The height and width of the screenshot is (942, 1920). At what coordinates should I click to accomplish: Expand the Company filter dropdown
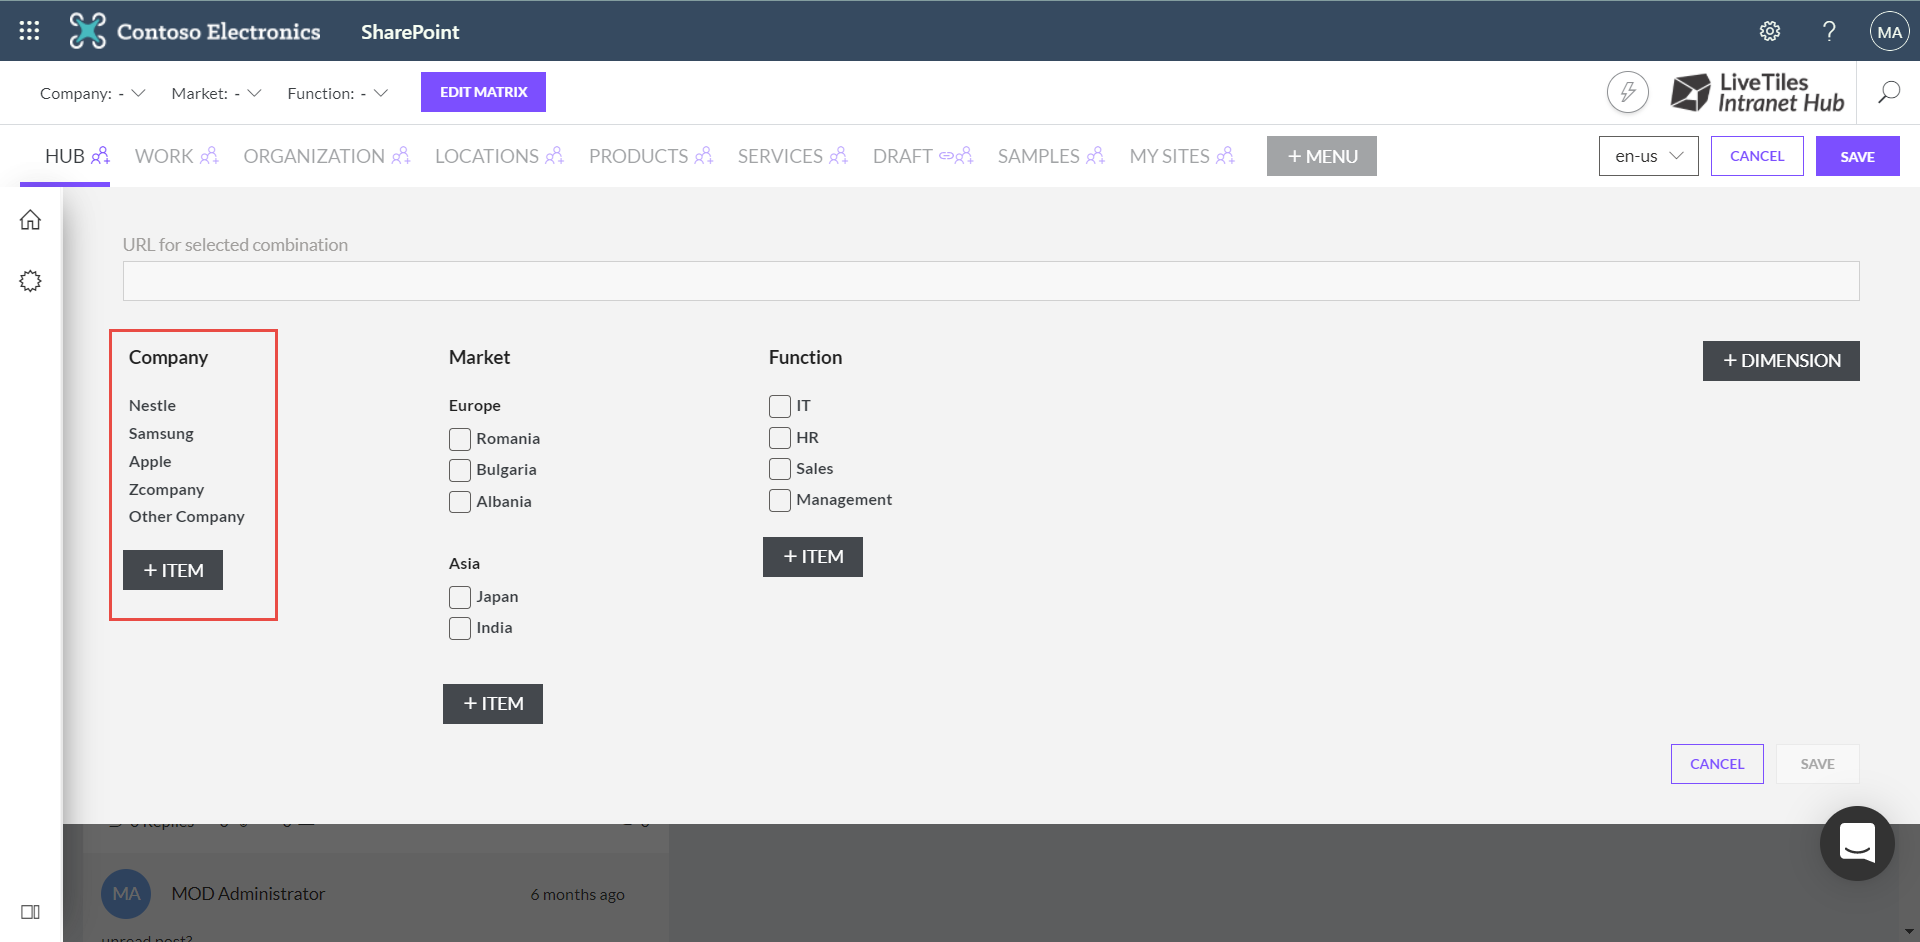[x=93, y=93]
